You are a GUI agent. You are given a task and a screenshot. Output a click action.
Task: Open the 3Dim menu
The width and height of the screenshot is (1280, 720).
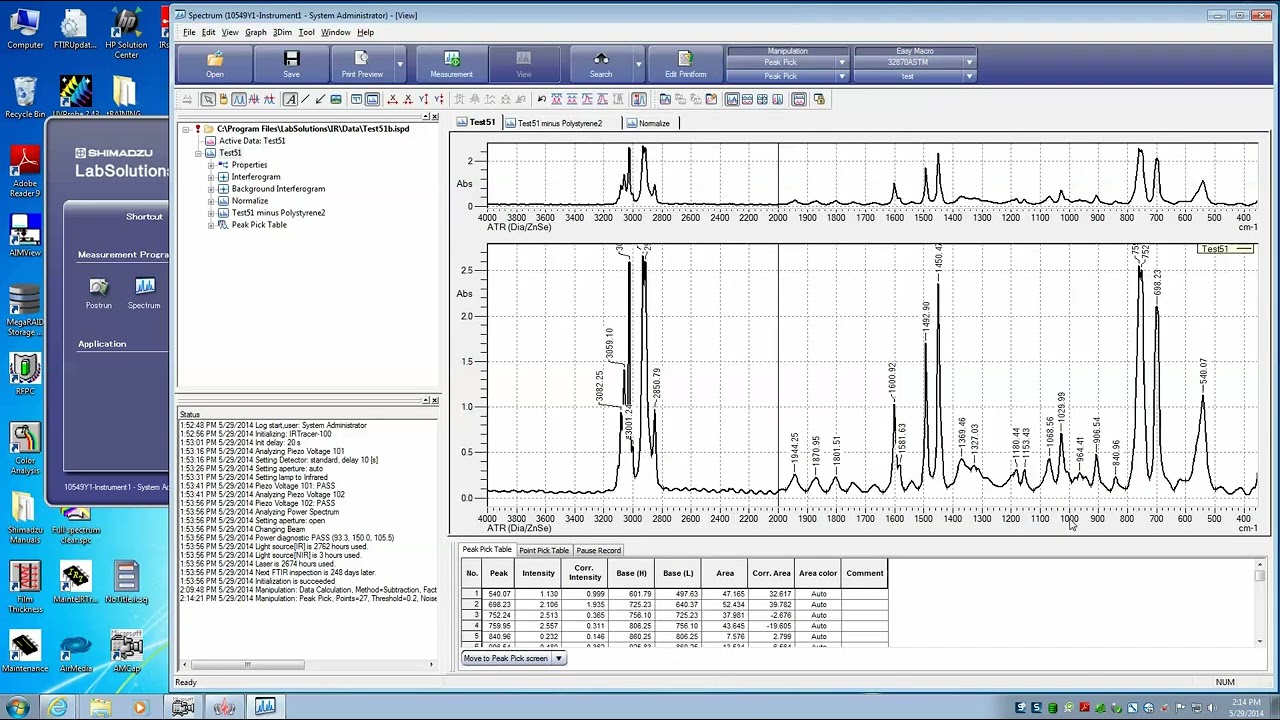282,32
